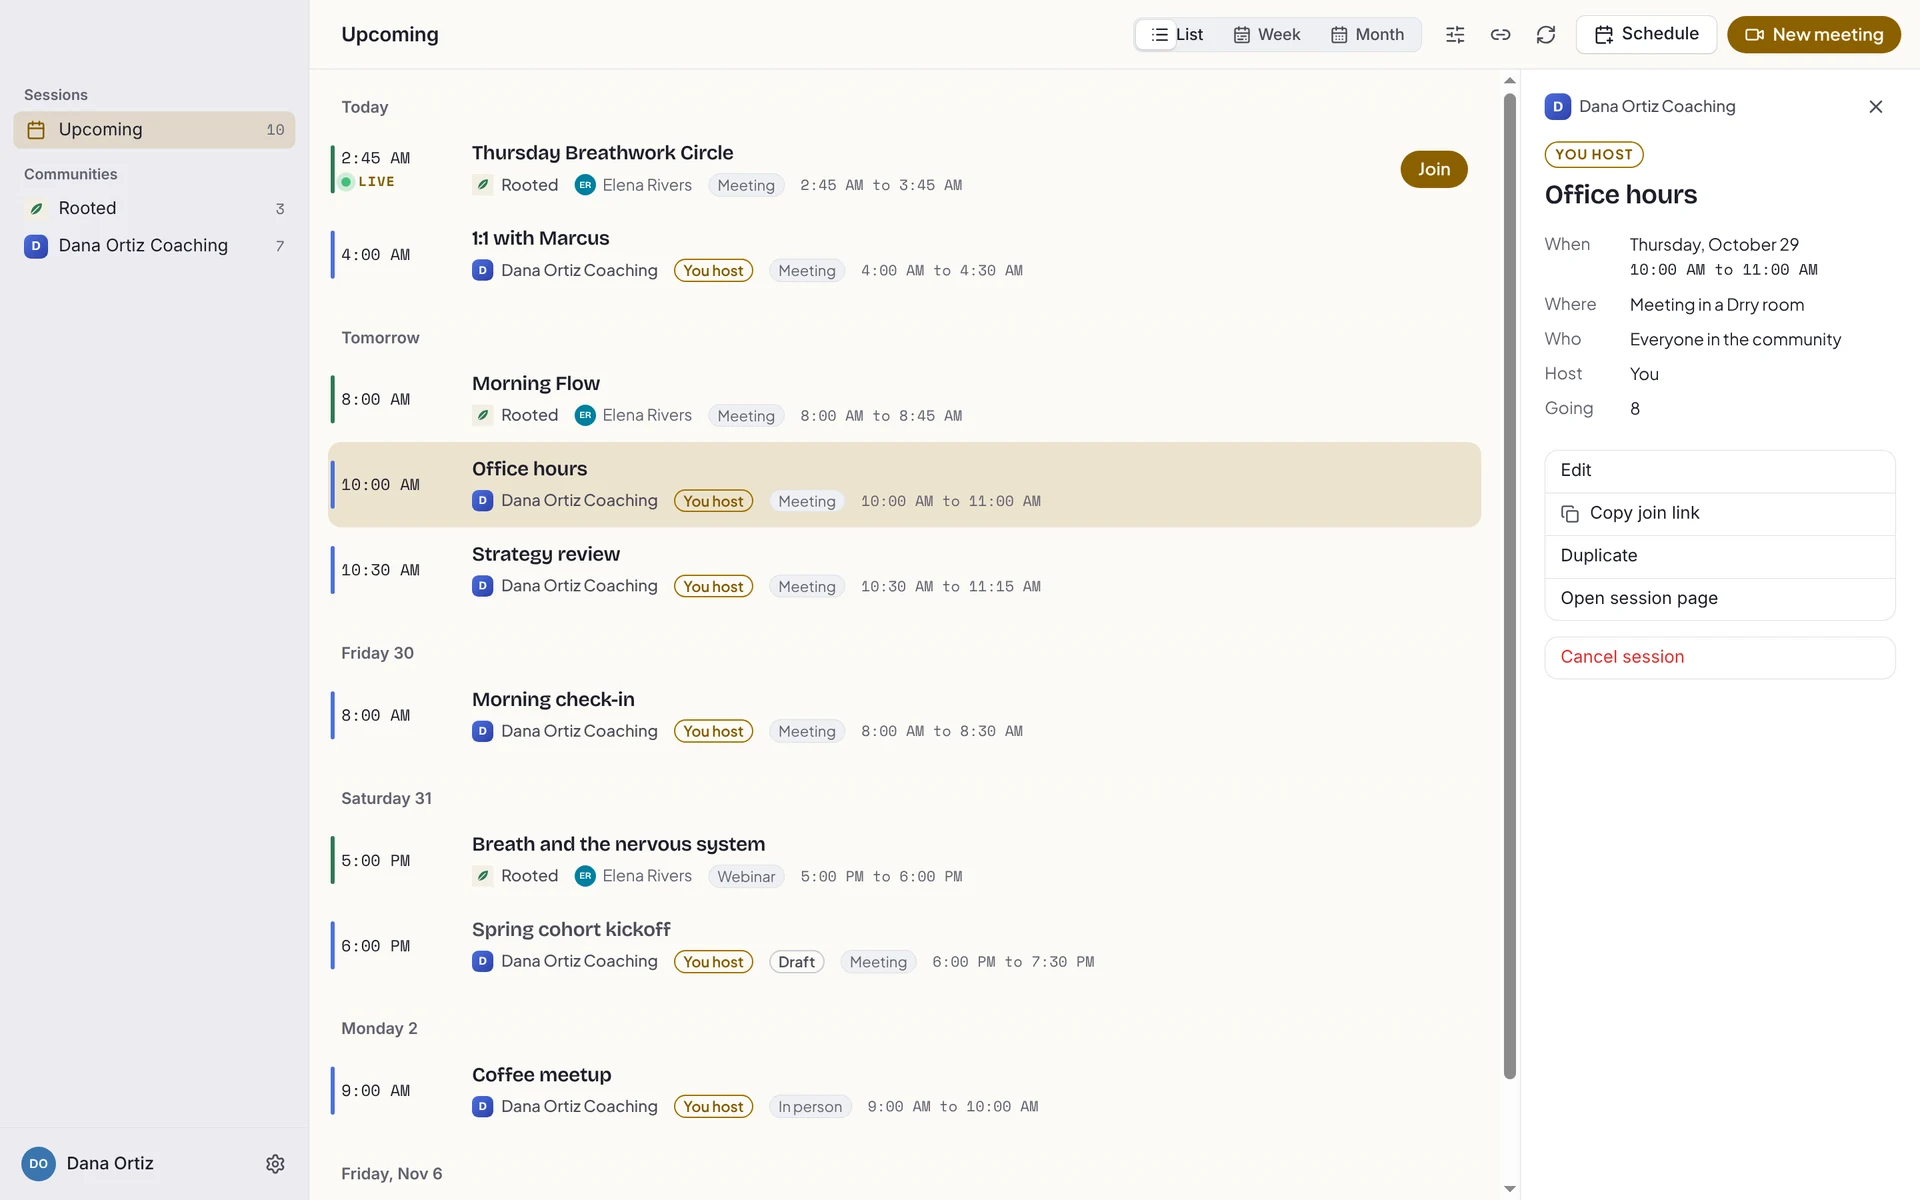Select the Strategy review session
This screenshot has width=1920, height=1200.
point(904,570)
